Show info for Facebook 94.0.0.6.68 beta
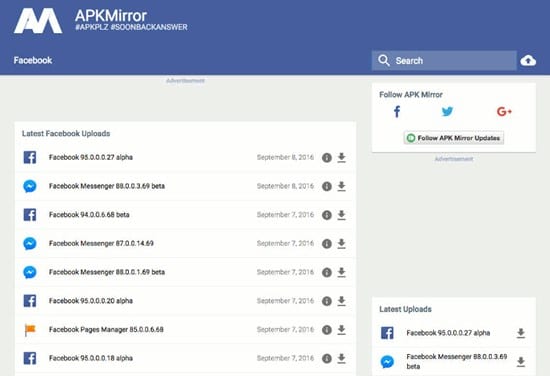The height and width of the screenshot is (376, 550). 327,215
